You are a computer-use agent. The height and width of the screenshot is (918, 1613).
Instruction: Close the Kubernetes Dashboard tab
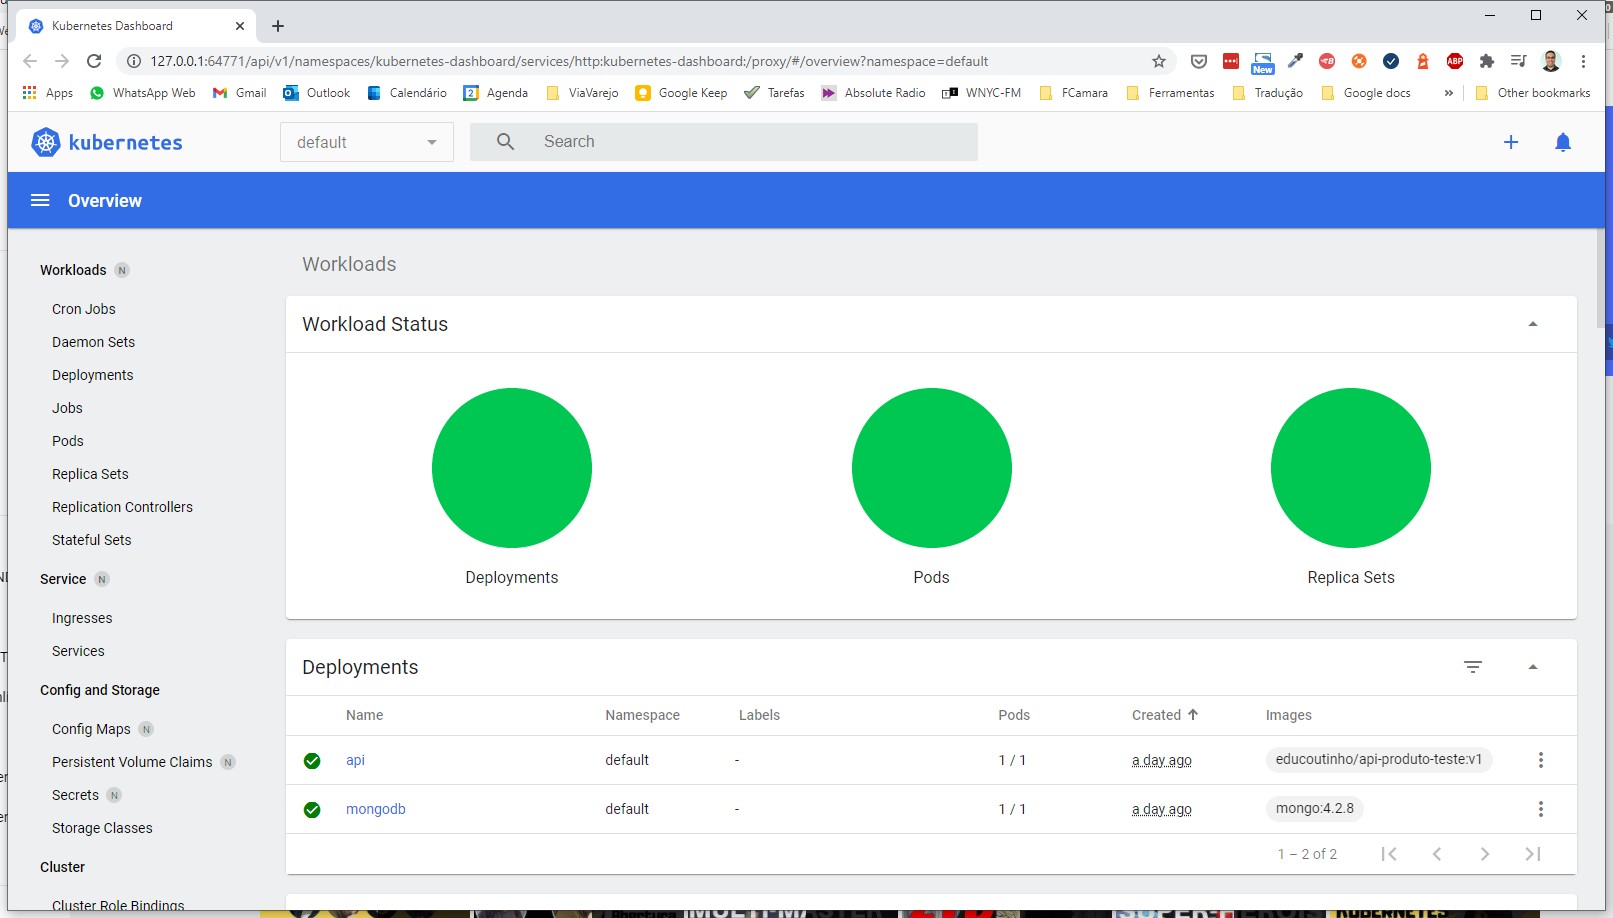coord(239,26)
